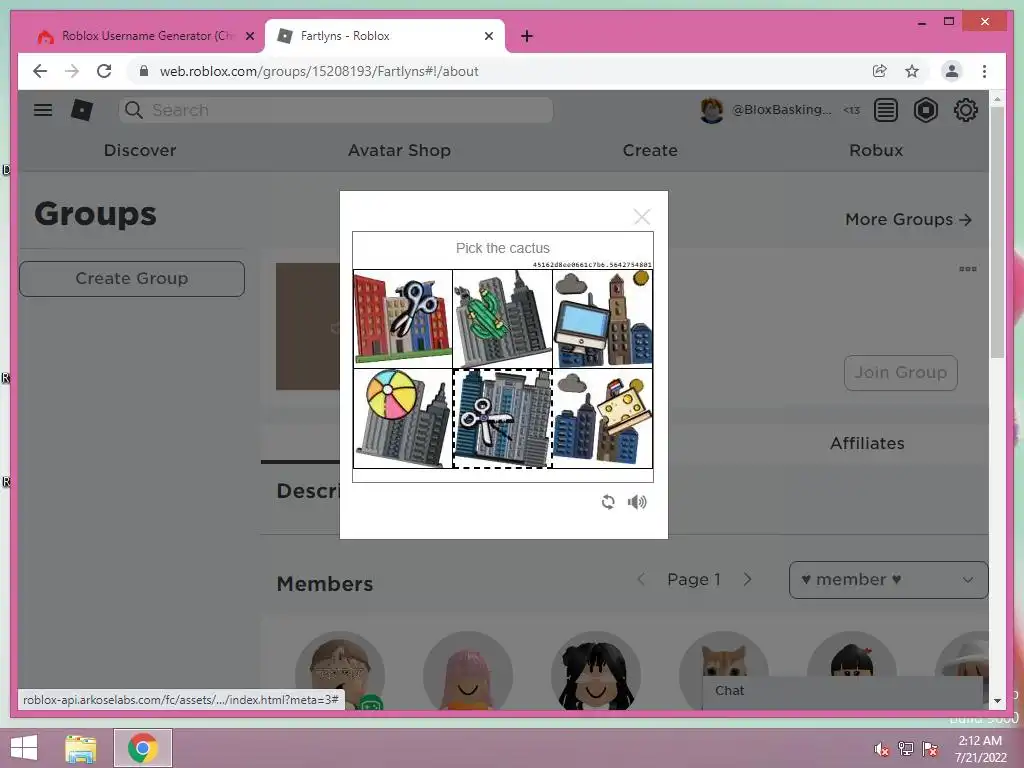The width and height of the screenshot is (1024, 768).
Task: Select the captcha image with the beach ball
Action: [403, 419]
